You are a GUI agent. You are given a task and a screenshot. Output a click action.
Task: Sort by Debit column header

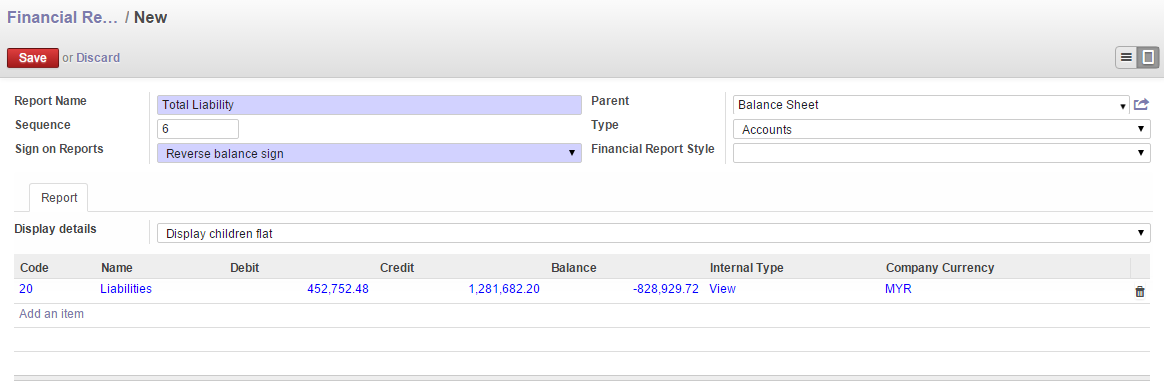coord(244,267)
